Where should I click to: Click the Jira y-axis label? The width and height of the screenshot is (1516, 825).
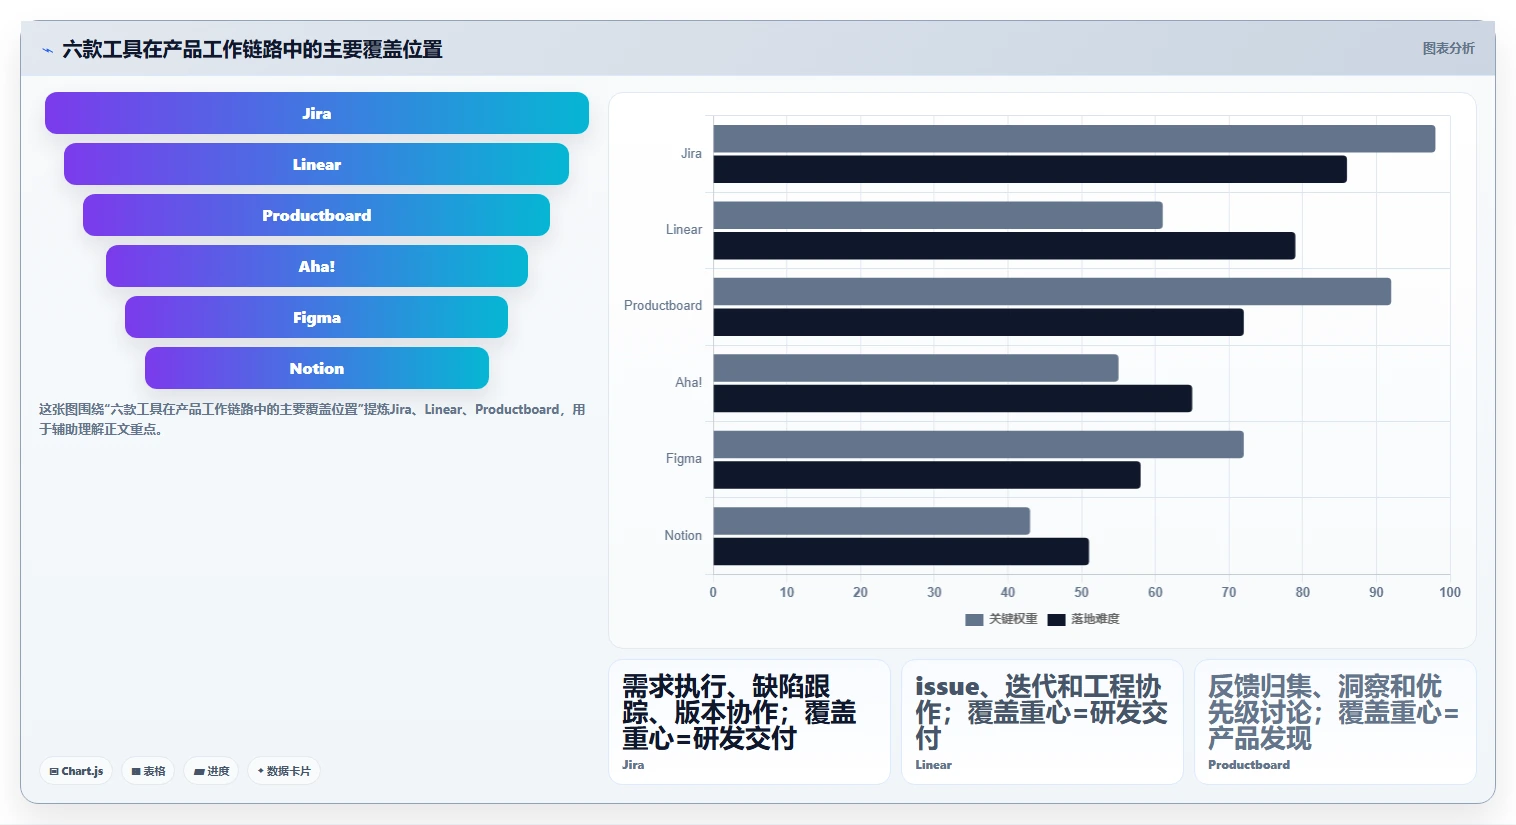(x=691, y=153)
